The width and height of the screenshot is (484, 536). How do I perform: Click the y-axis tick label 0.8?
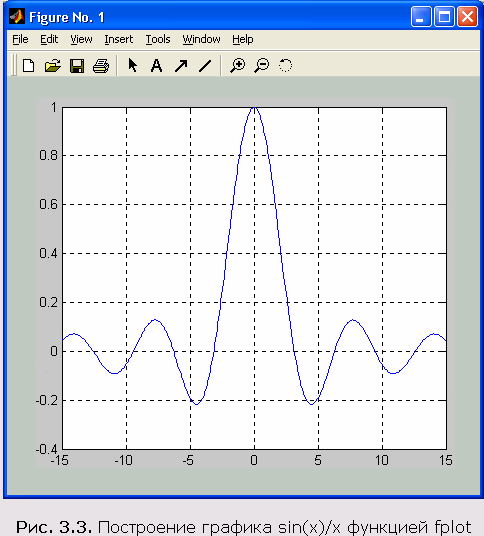pos(48,156)
